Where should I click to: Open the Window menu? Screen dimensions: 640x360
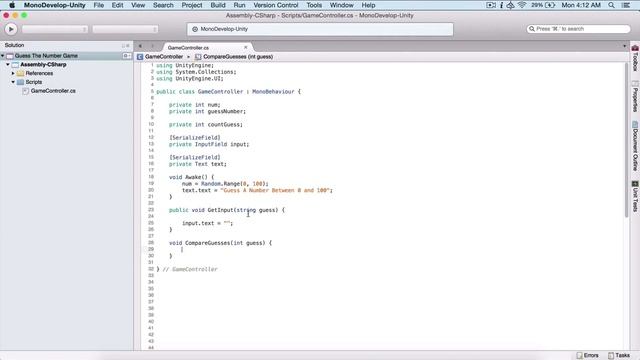(x=341, y=5)
